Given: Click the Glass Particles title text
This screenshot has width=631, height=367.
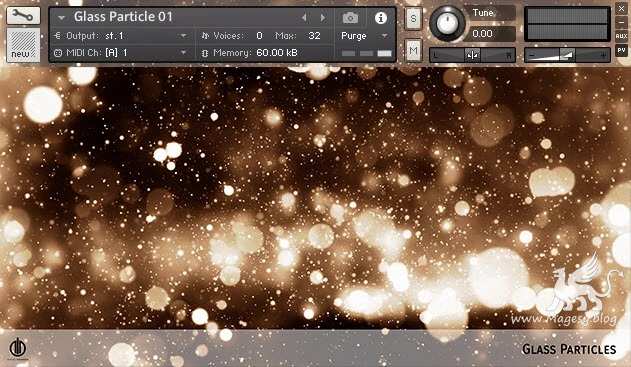Looking at the screenshot, I should click(x=569, y=349).
